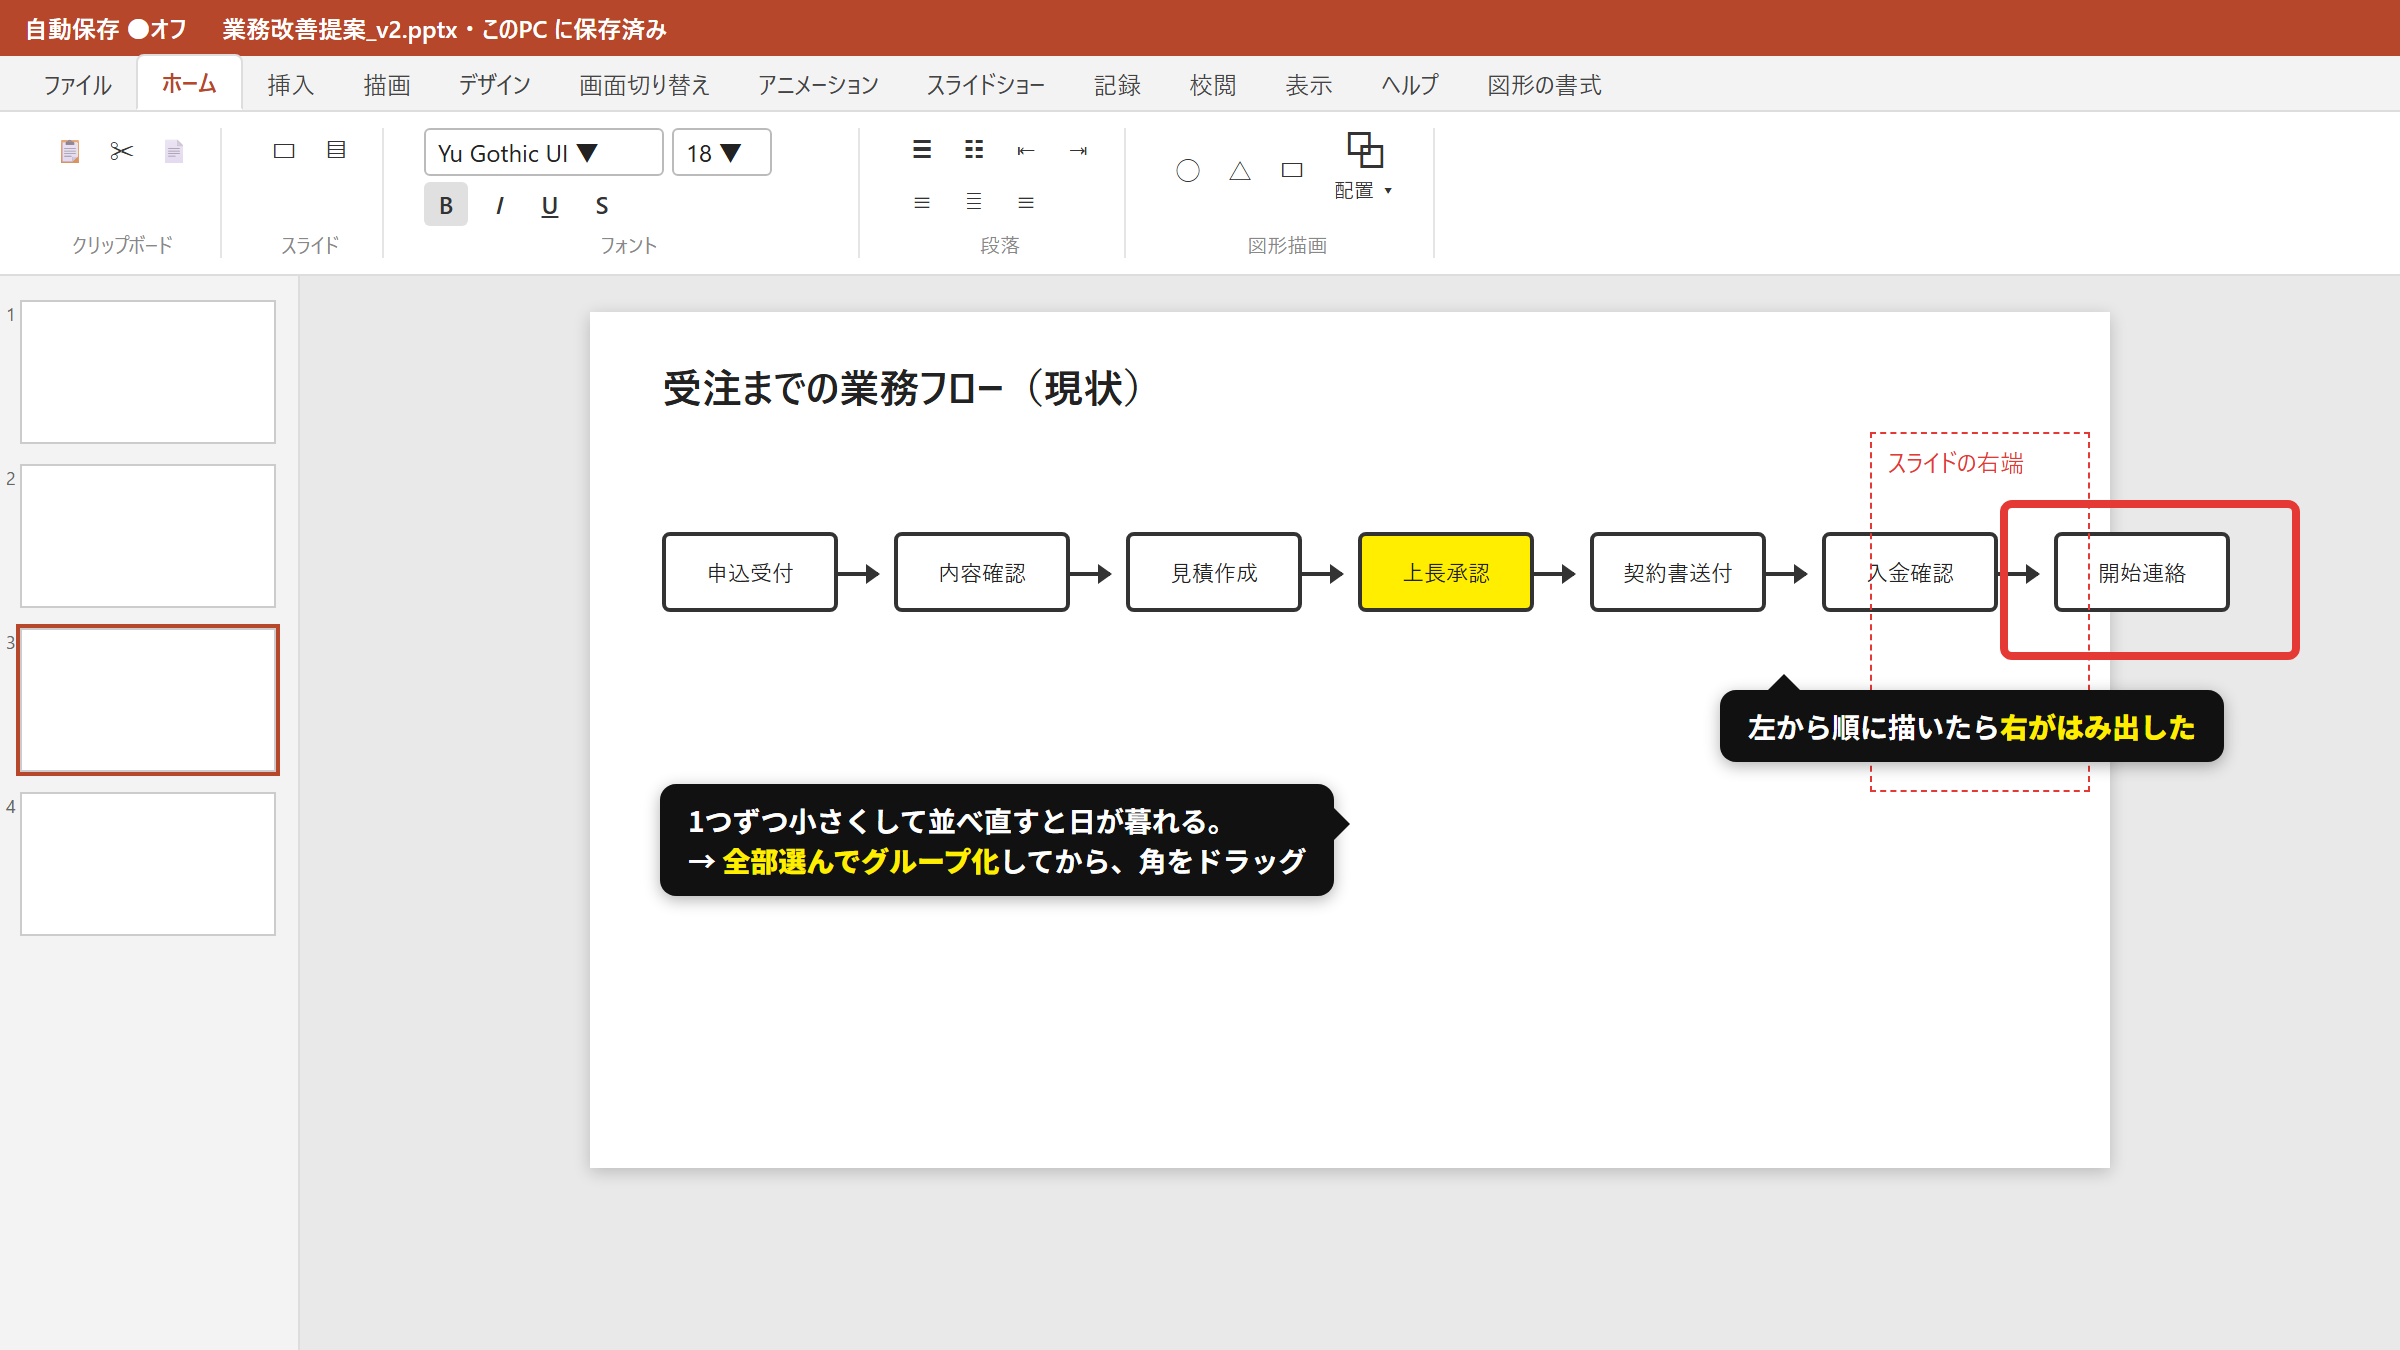
Task: Select the triangle shape tool
Action: pyautogui.click(x=1240, y=171)
